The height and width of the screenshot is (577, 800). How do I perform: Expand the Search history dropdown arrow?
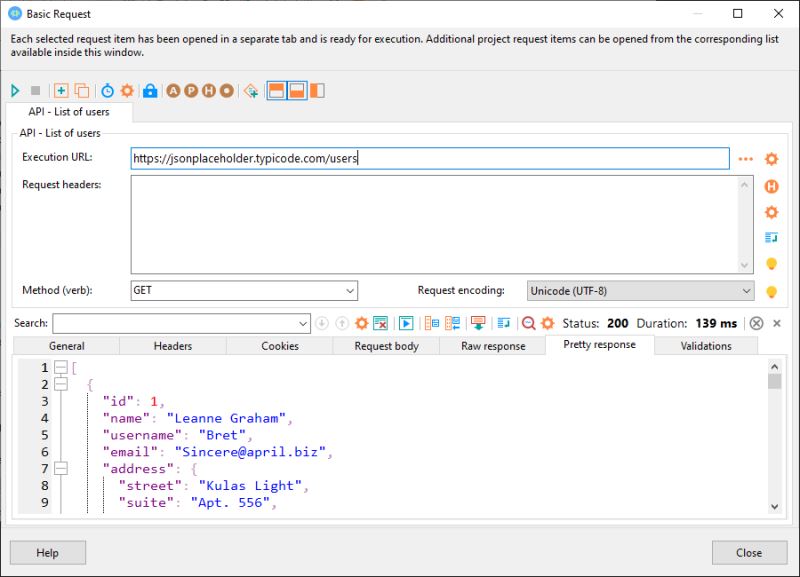(303, 324)
